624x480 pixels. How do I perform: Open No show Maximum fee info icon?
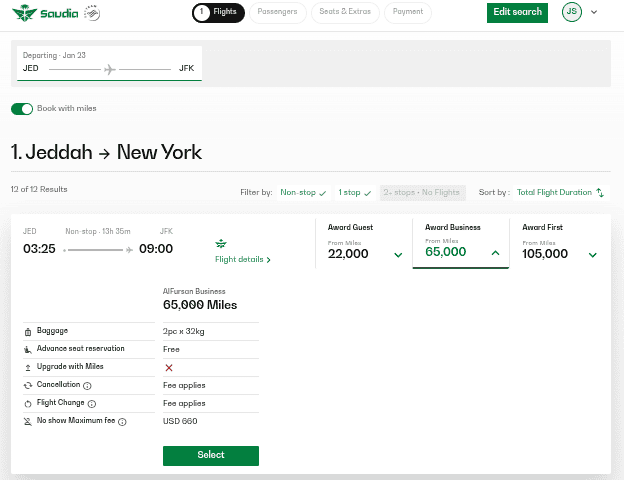coord(123,422)
